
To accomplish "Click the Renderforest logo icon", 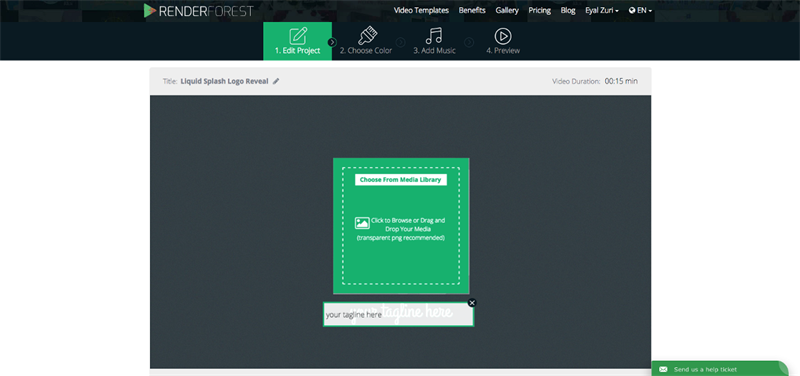I will click(149, 10).
